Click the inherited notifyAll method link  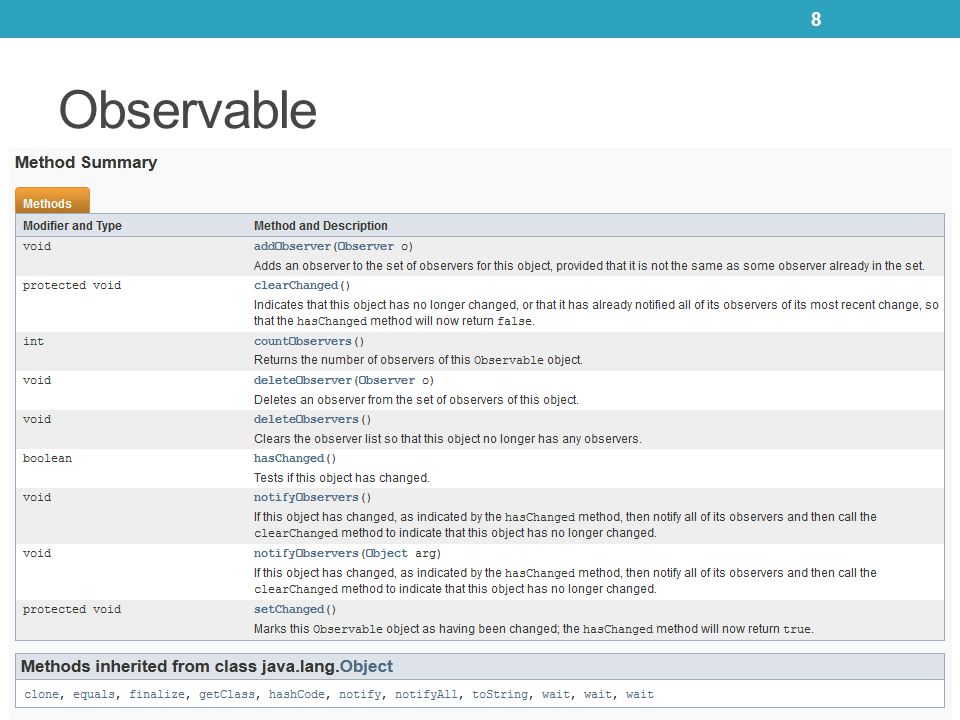426,694
